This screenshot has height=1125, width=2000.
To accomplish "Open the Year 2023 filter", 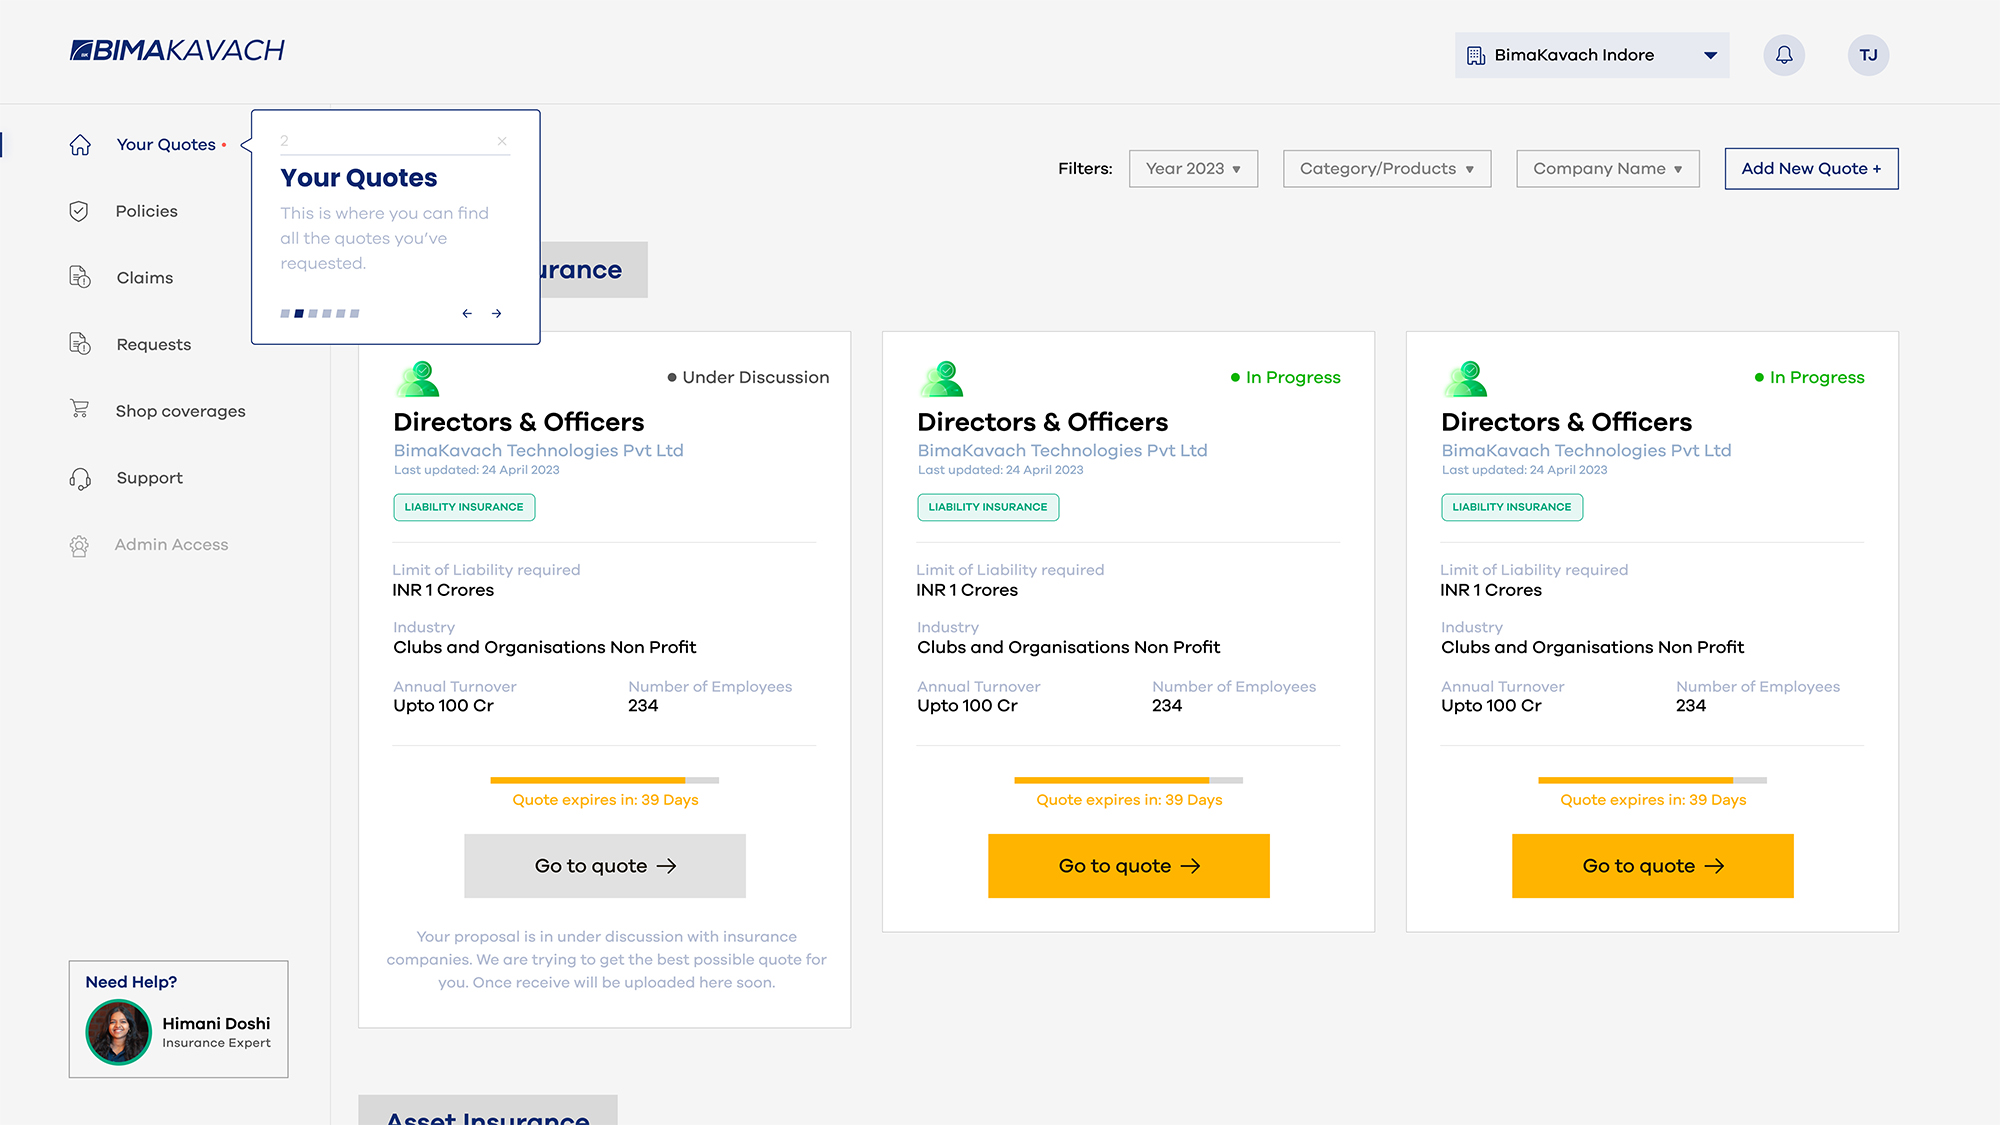I will (x=1193, y=169).
